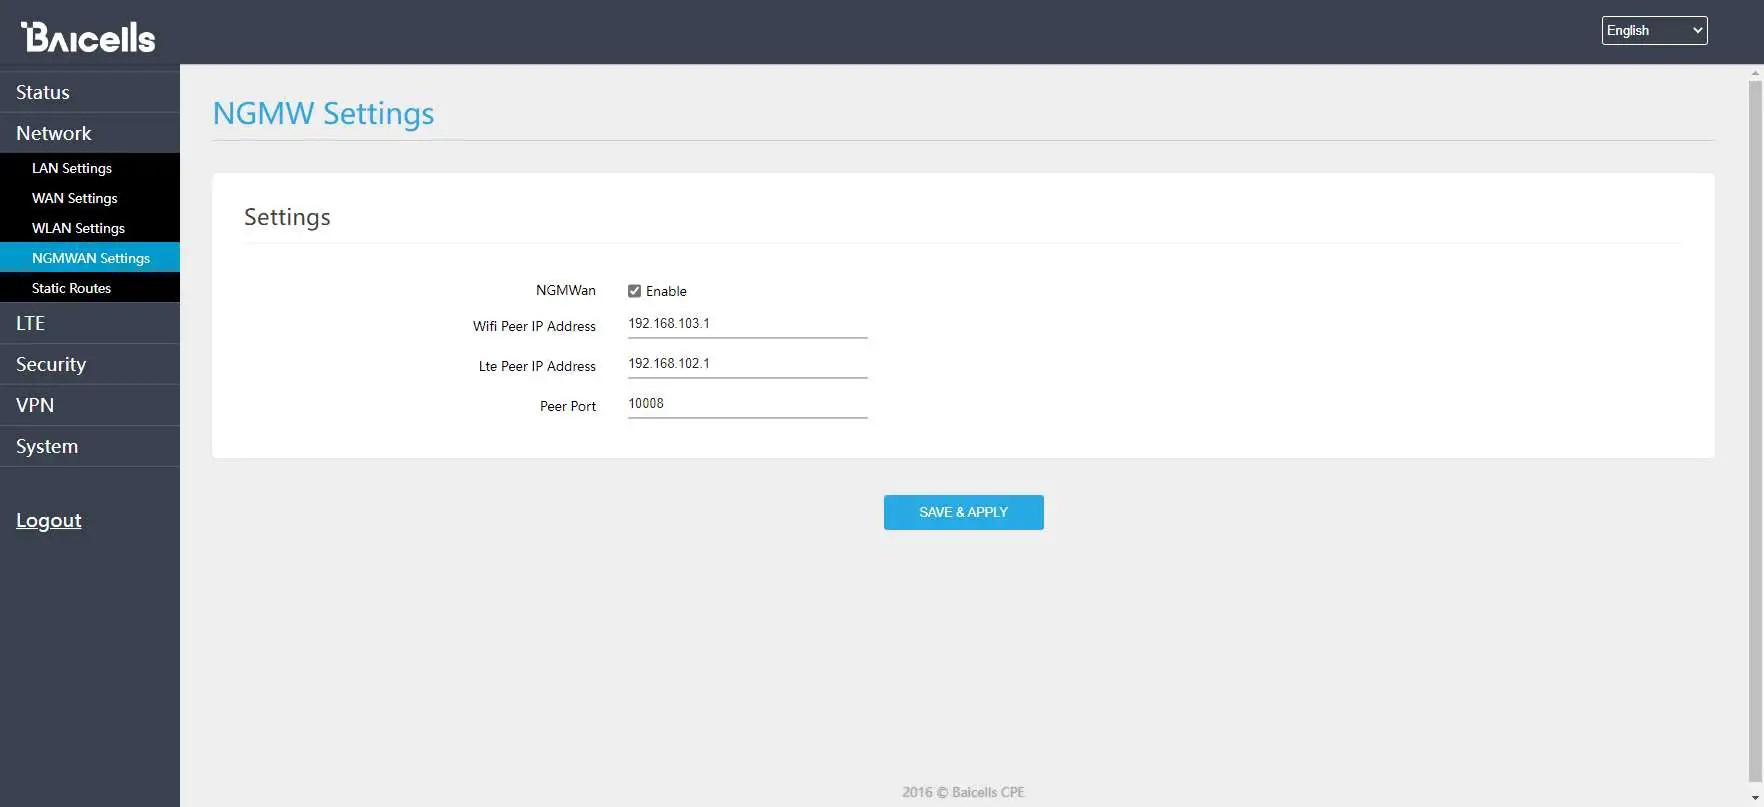Collapse the Network menu section
The width and height of the screenshot is (1764, 807).
(90, 133)
